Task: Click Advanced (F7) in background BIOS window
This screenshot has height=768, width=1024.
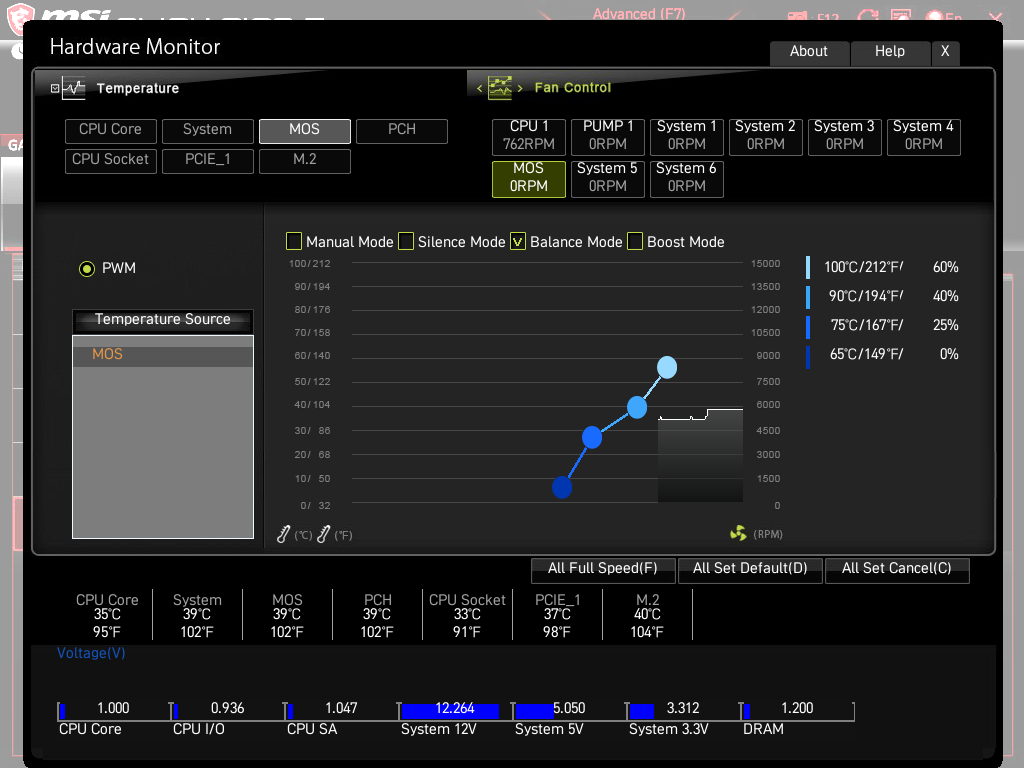Action: coord(639,14)
